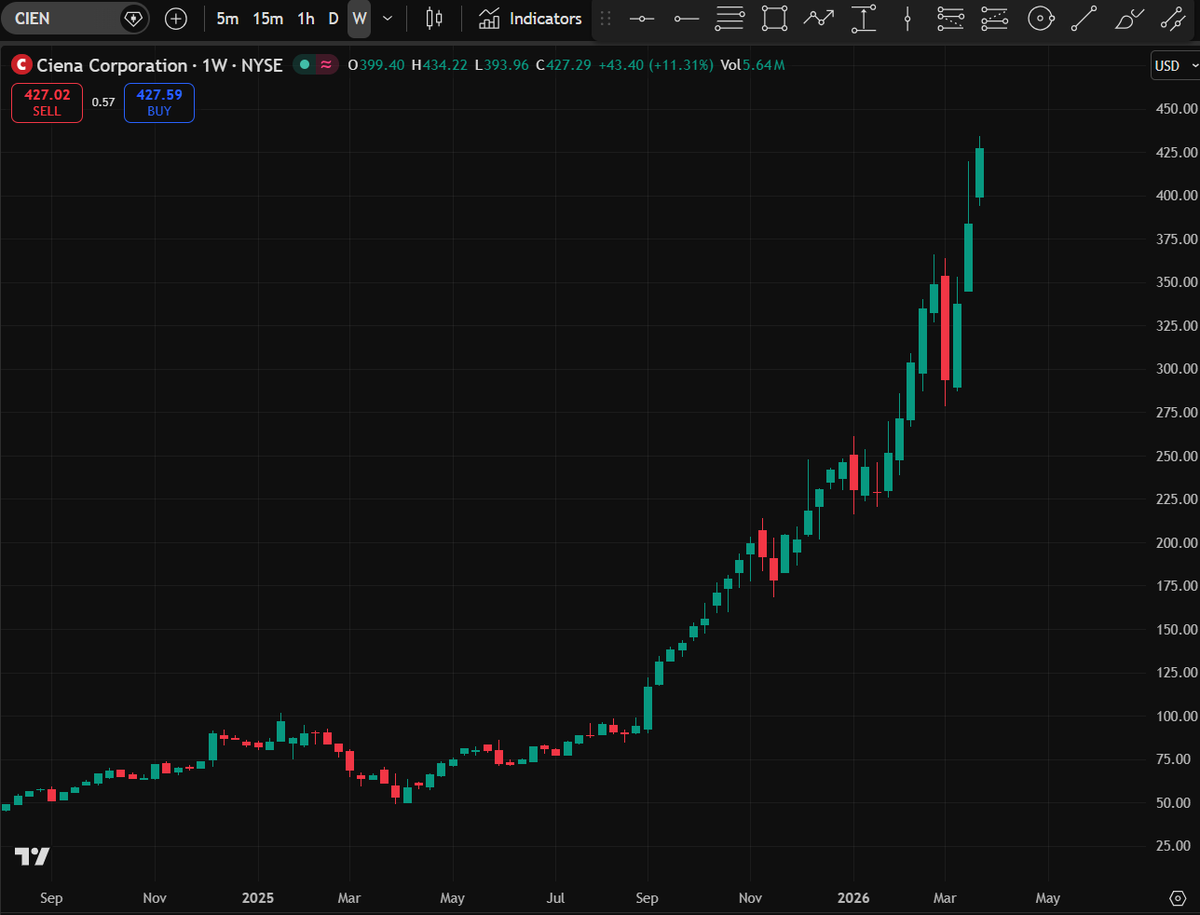The height and width of the screenshot is (915, 1200).
Task: Click the Vol 5.64M readout
Action: (752, 65)
